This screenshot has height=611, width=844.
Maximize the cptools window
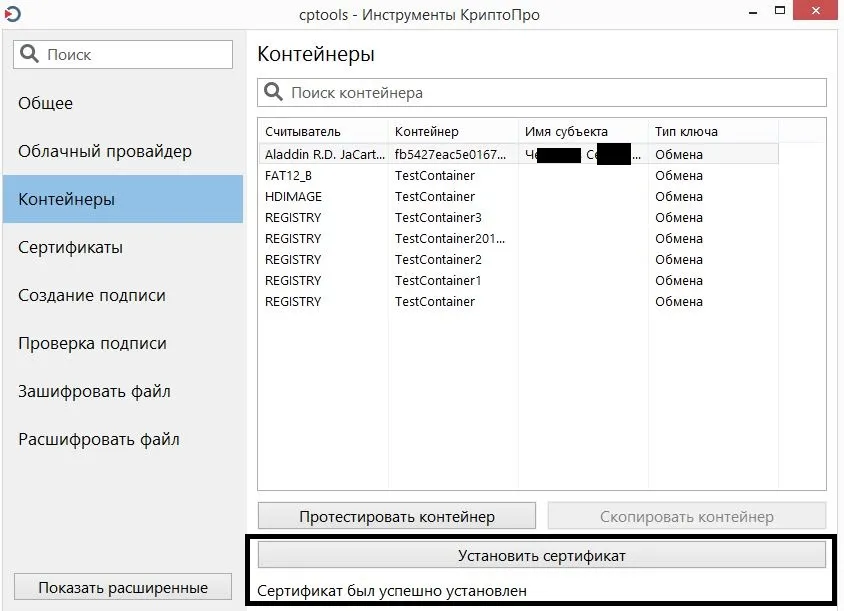coord(779,10)
